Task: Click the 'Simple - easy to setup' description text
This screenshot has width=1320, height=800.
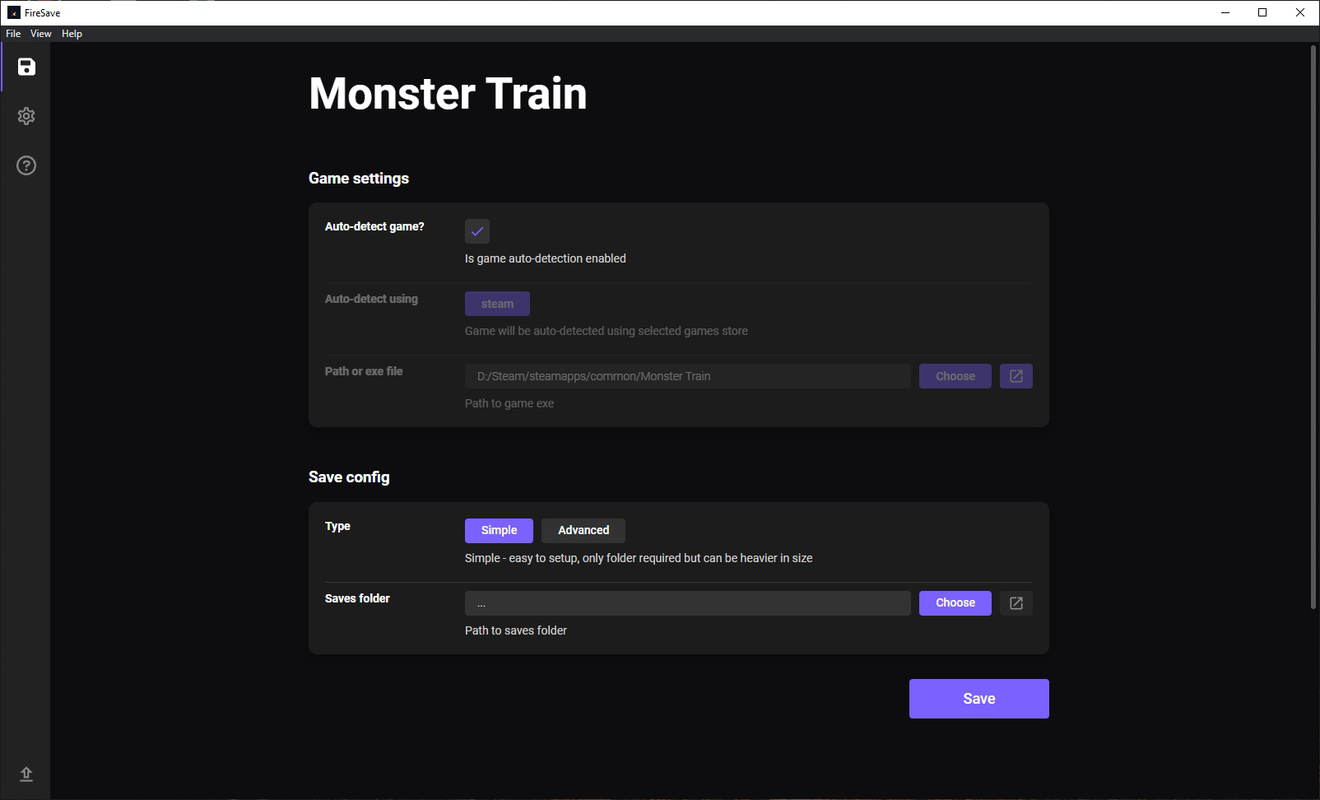Action: (x=639, y=558)
